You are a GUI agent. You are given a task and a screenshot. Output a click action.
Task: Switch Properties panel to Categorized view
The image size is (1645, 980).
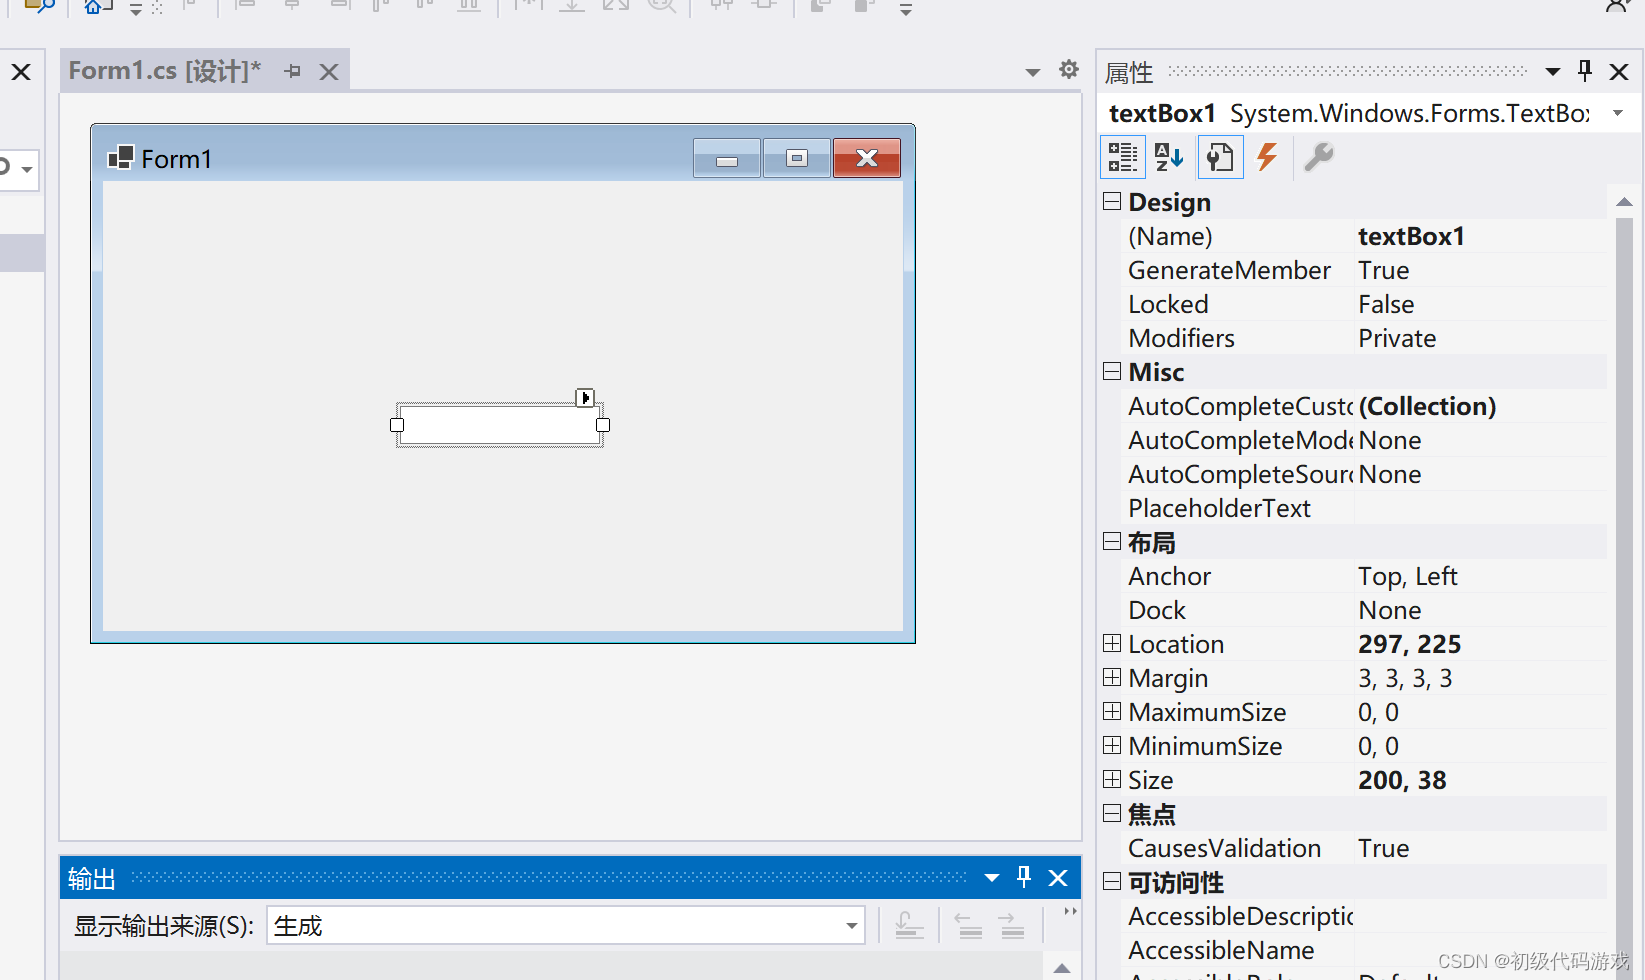pos(1122,157)
